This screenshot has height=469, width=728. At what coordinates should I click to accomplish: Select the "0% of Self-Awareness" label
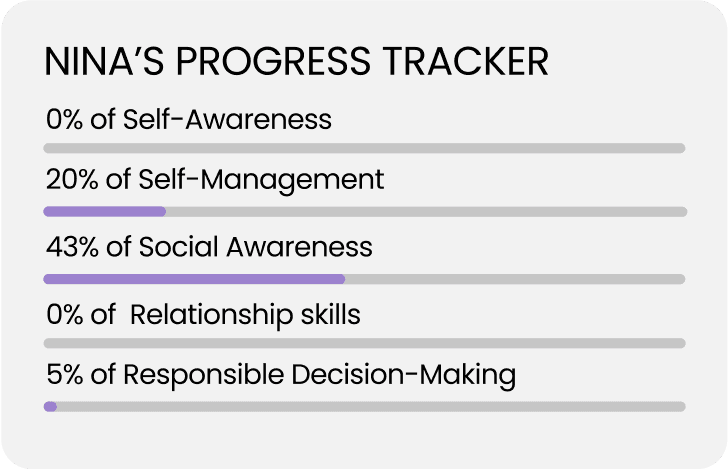[x=188, y=120]
